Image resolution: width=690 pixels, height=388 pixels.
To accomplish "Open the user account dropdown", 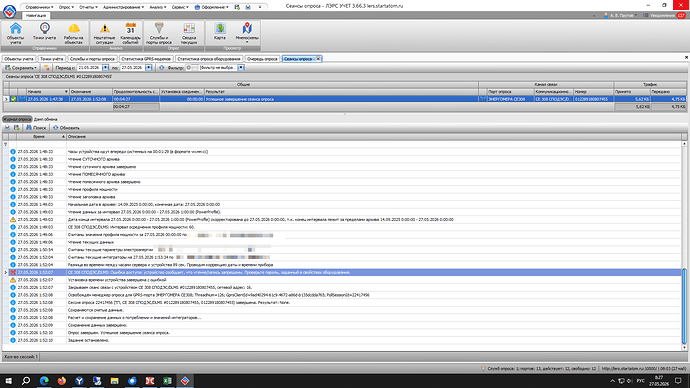I will click(621, 15).
